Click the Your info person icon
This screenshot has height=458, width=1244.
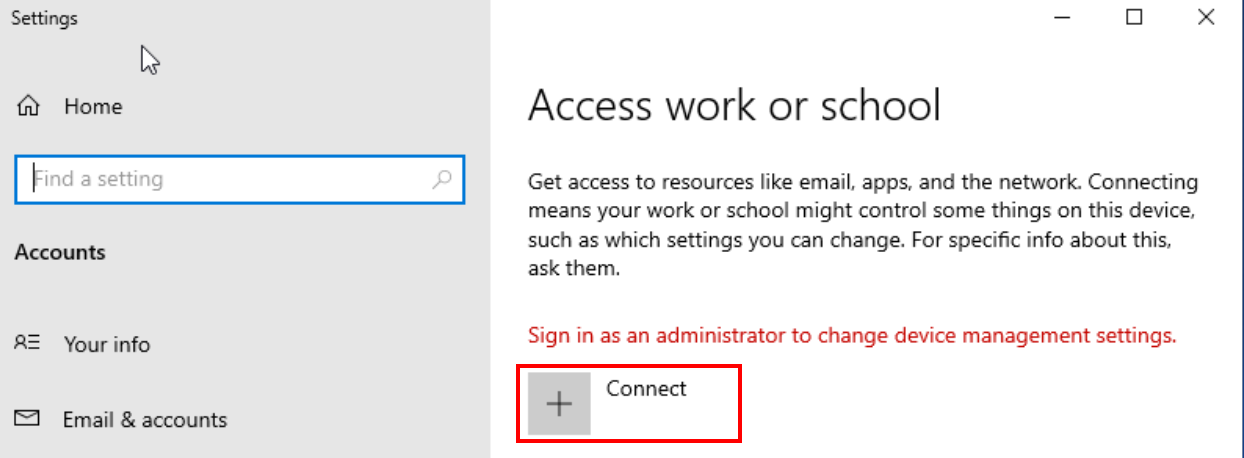(x=27, y=343)
